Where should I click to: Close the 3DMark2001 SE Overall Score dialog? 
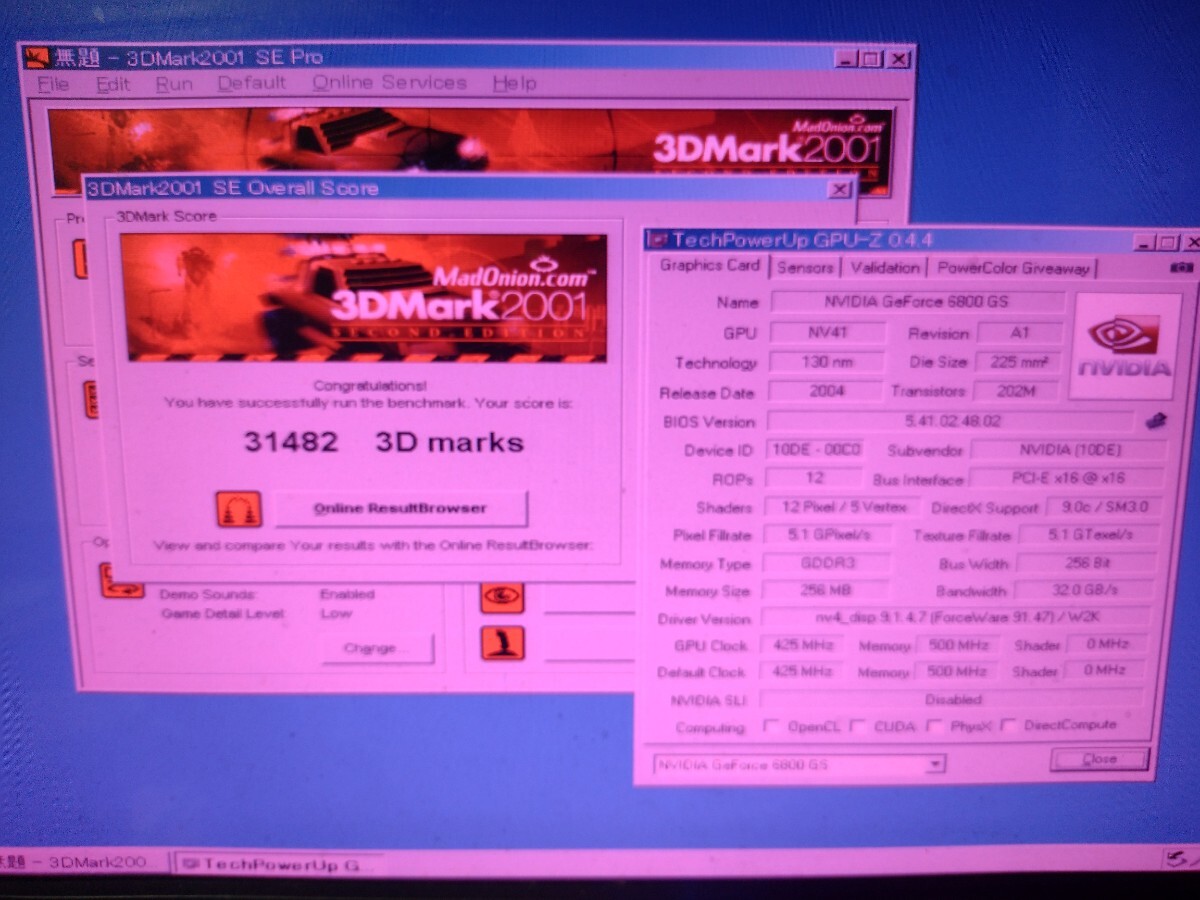(x=839, y=189)
